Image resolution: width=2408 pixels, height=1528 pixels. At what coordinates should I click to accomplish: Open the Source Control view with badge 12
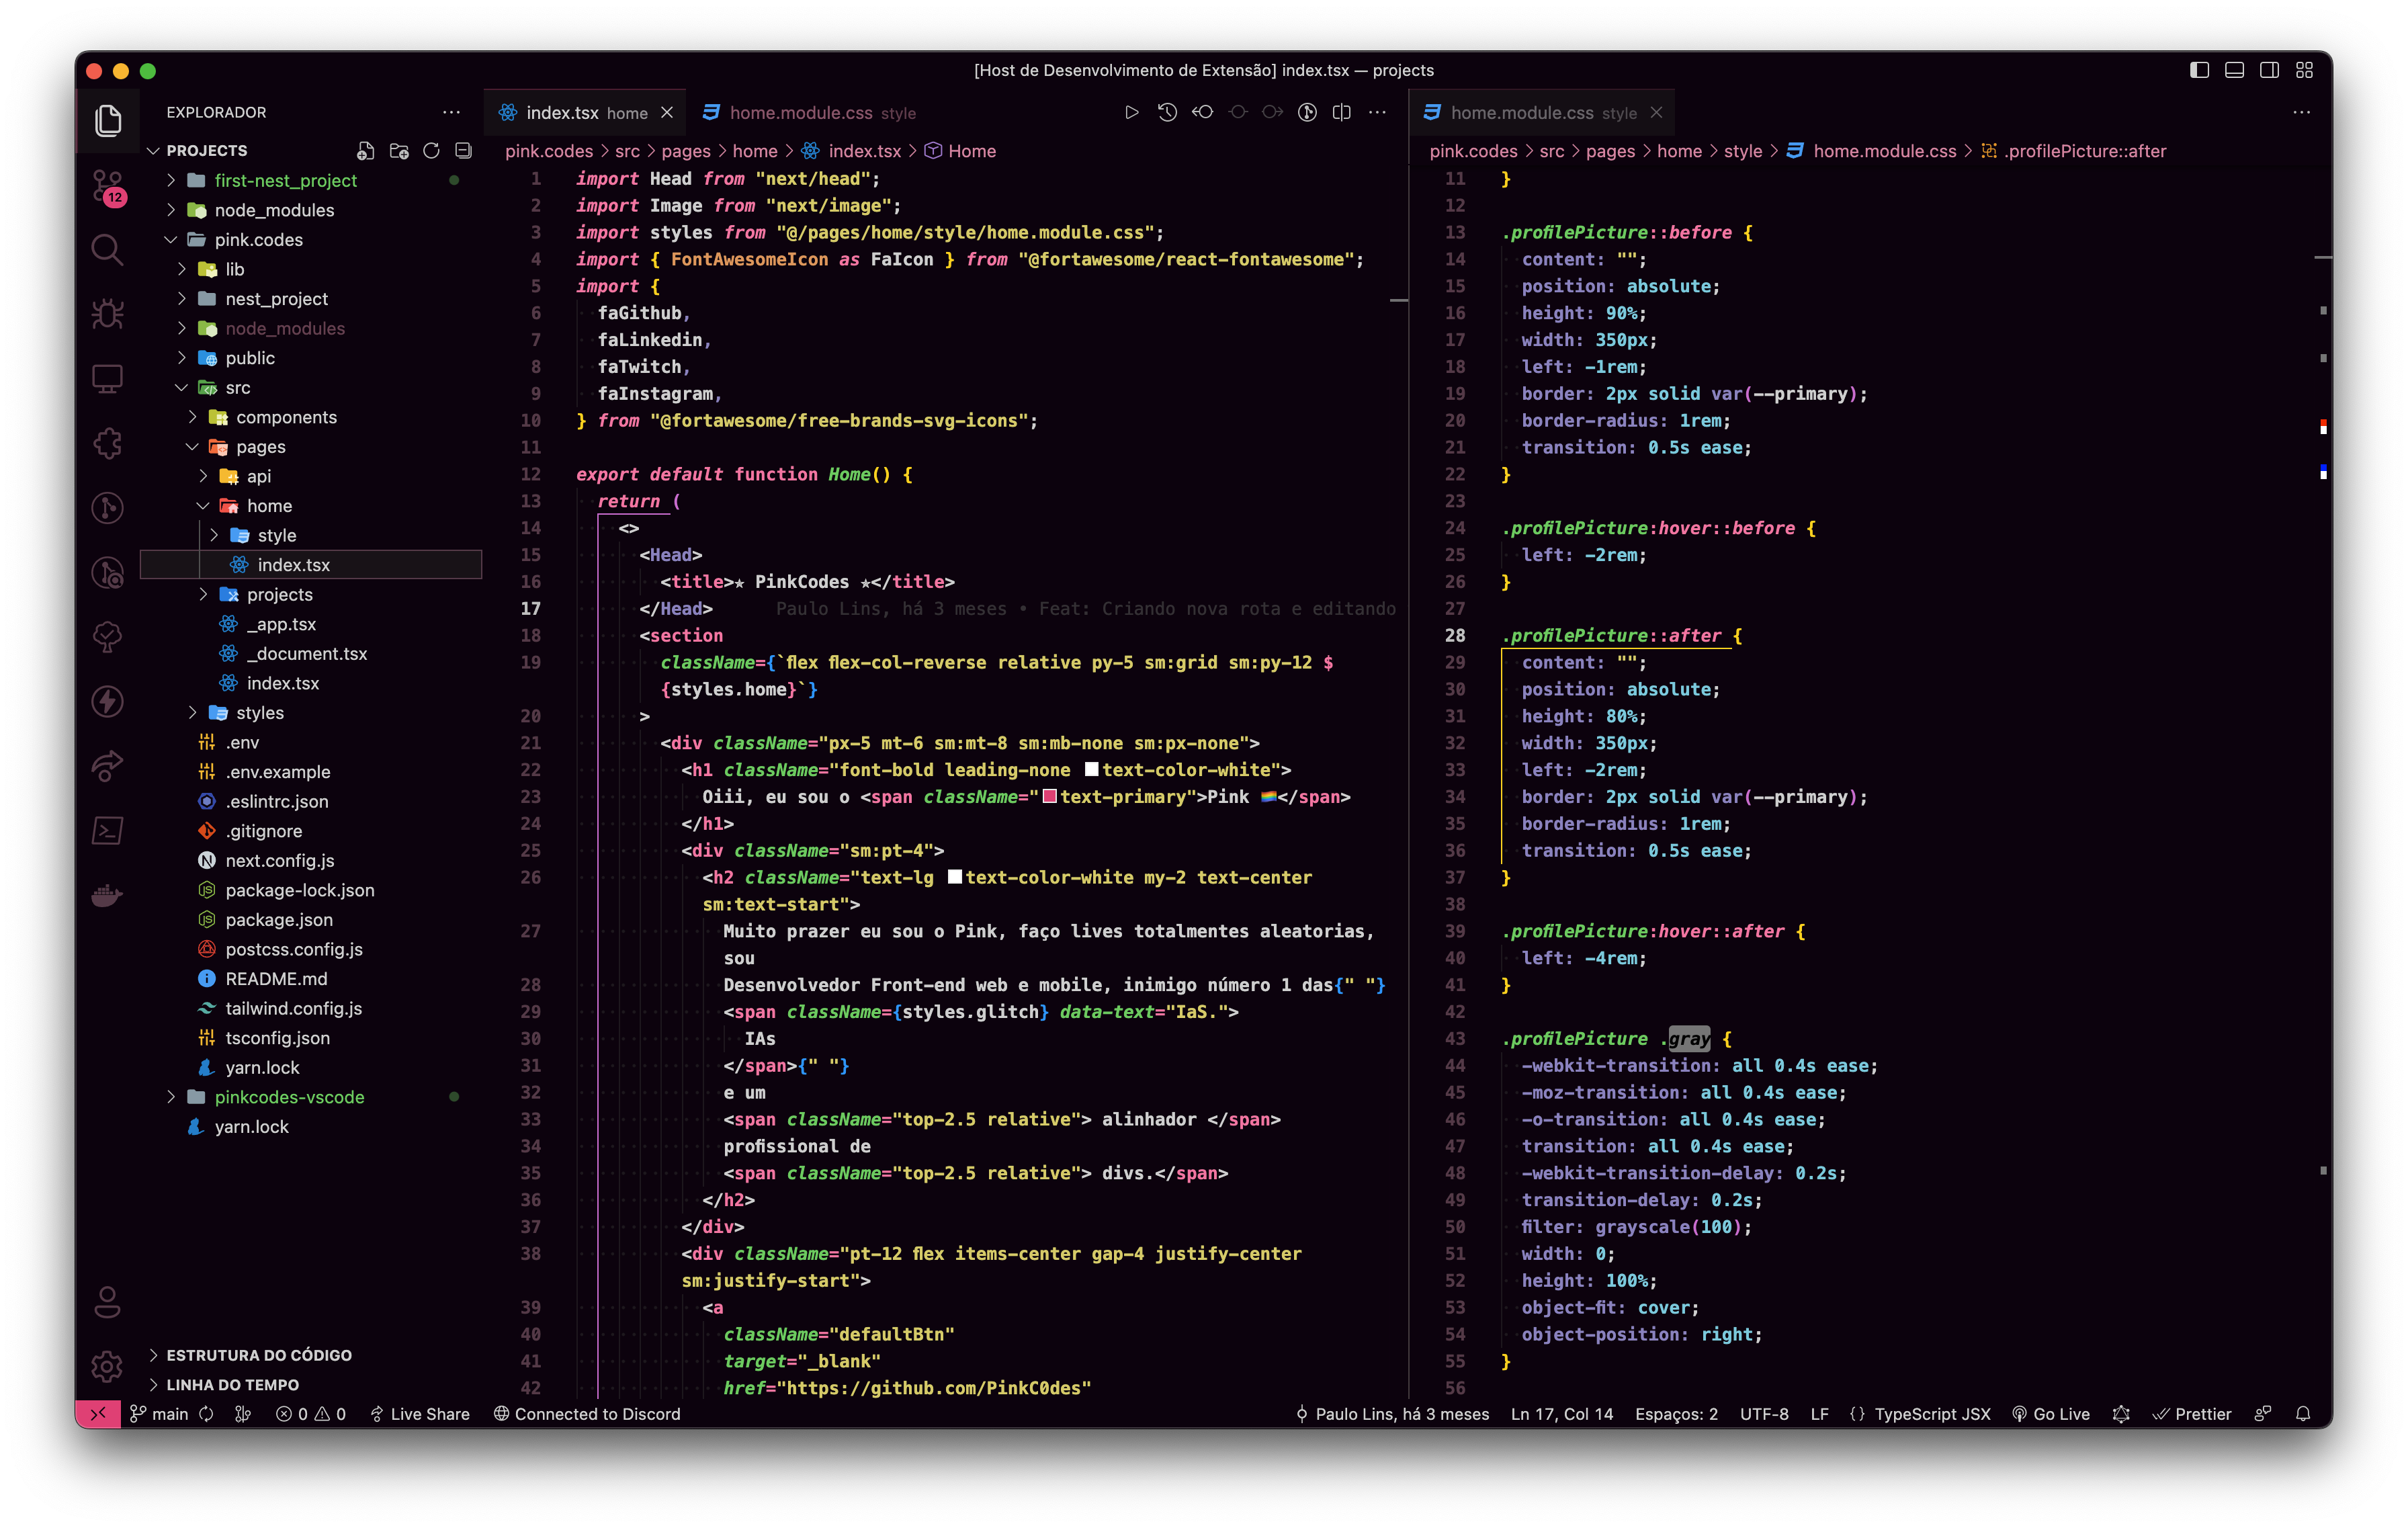[x=107, y=186]
